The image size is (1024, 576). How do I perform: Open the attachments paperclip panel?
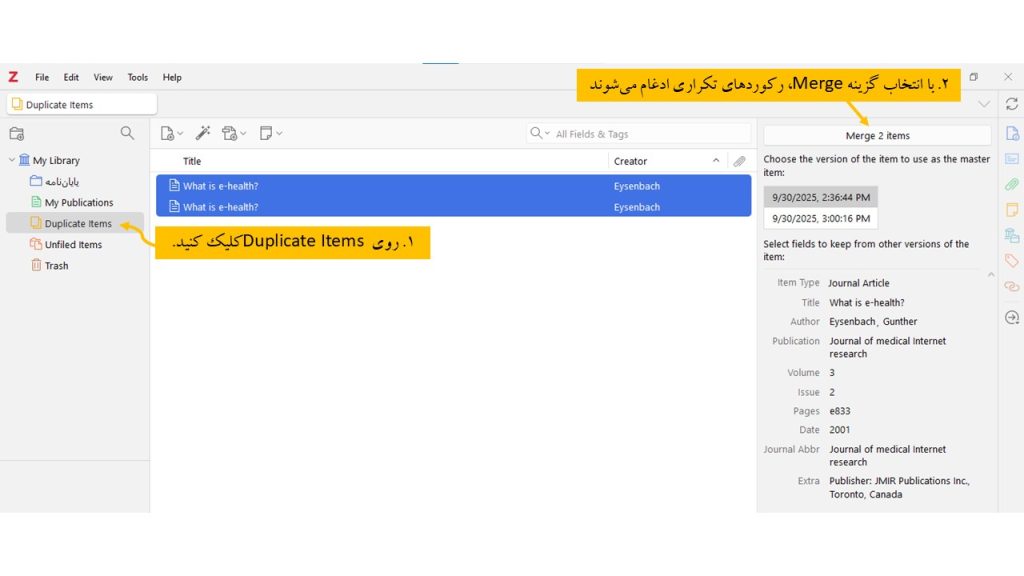(1011, 184)
